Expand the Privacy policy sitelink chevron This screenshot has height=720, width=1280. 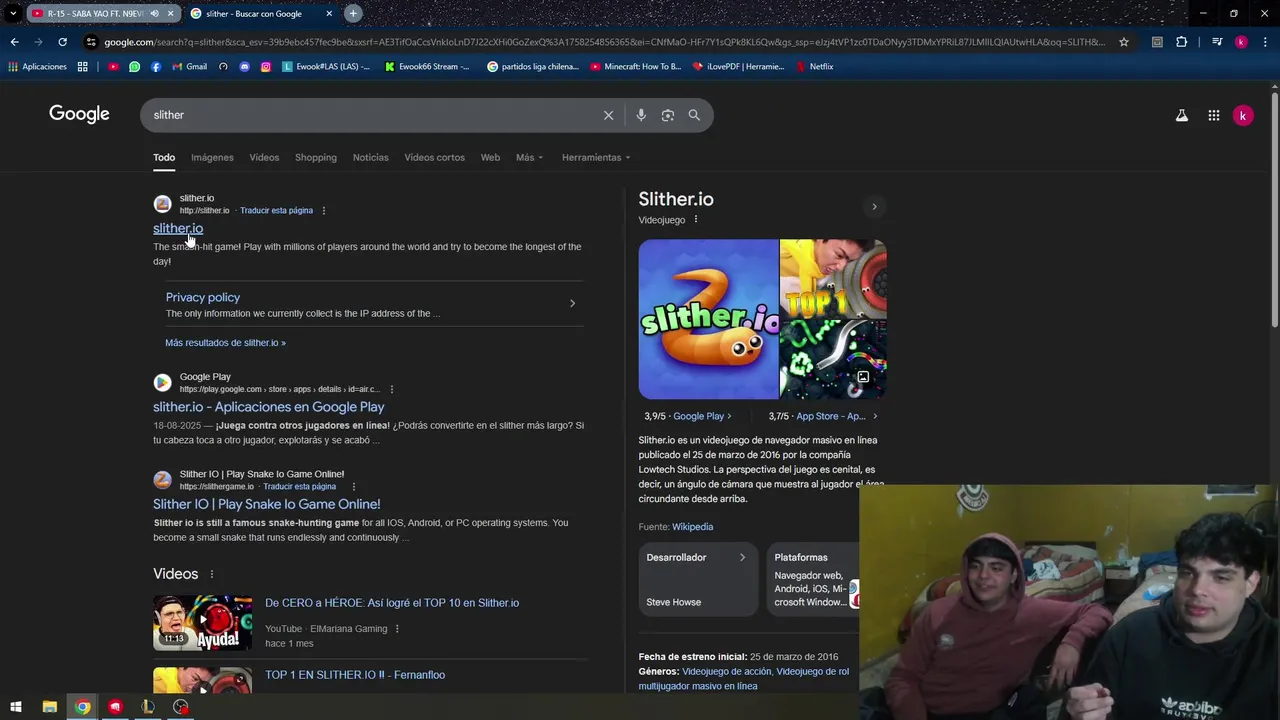(x=572, y=303)
